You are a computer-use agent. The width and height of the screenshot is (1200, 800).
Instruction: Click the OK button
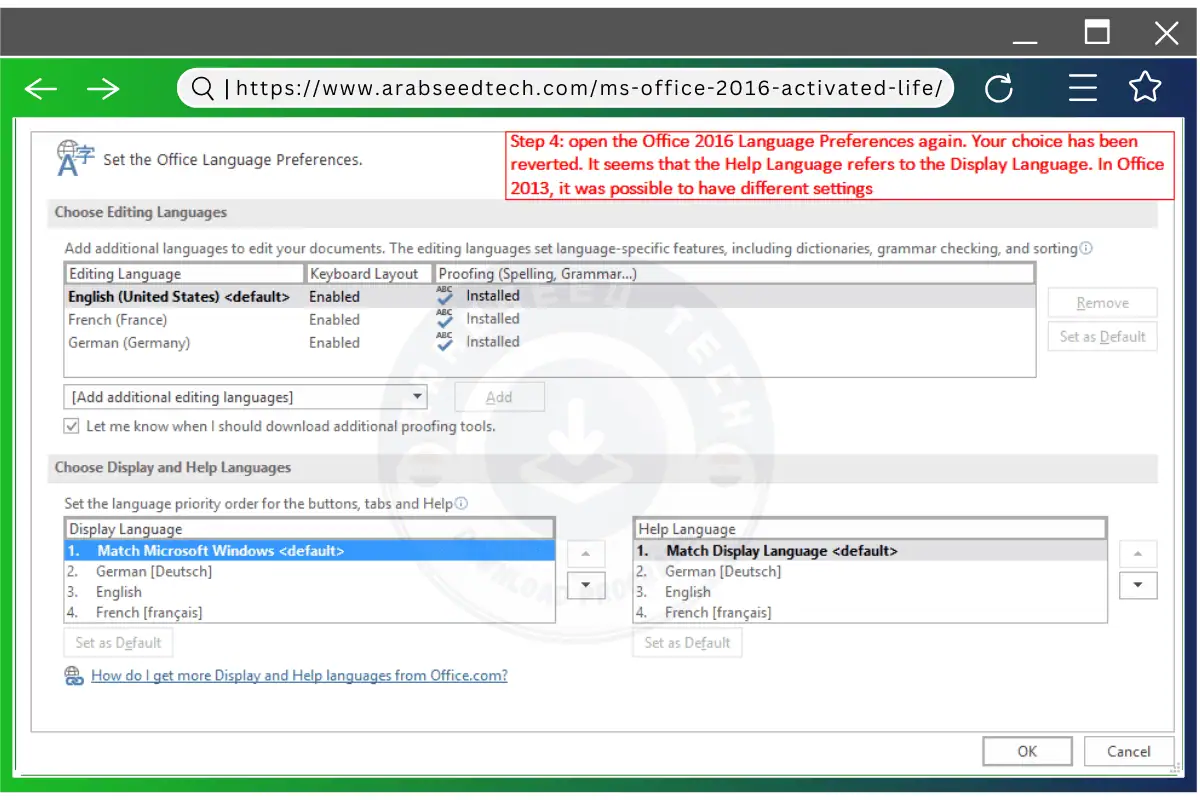1027,751
